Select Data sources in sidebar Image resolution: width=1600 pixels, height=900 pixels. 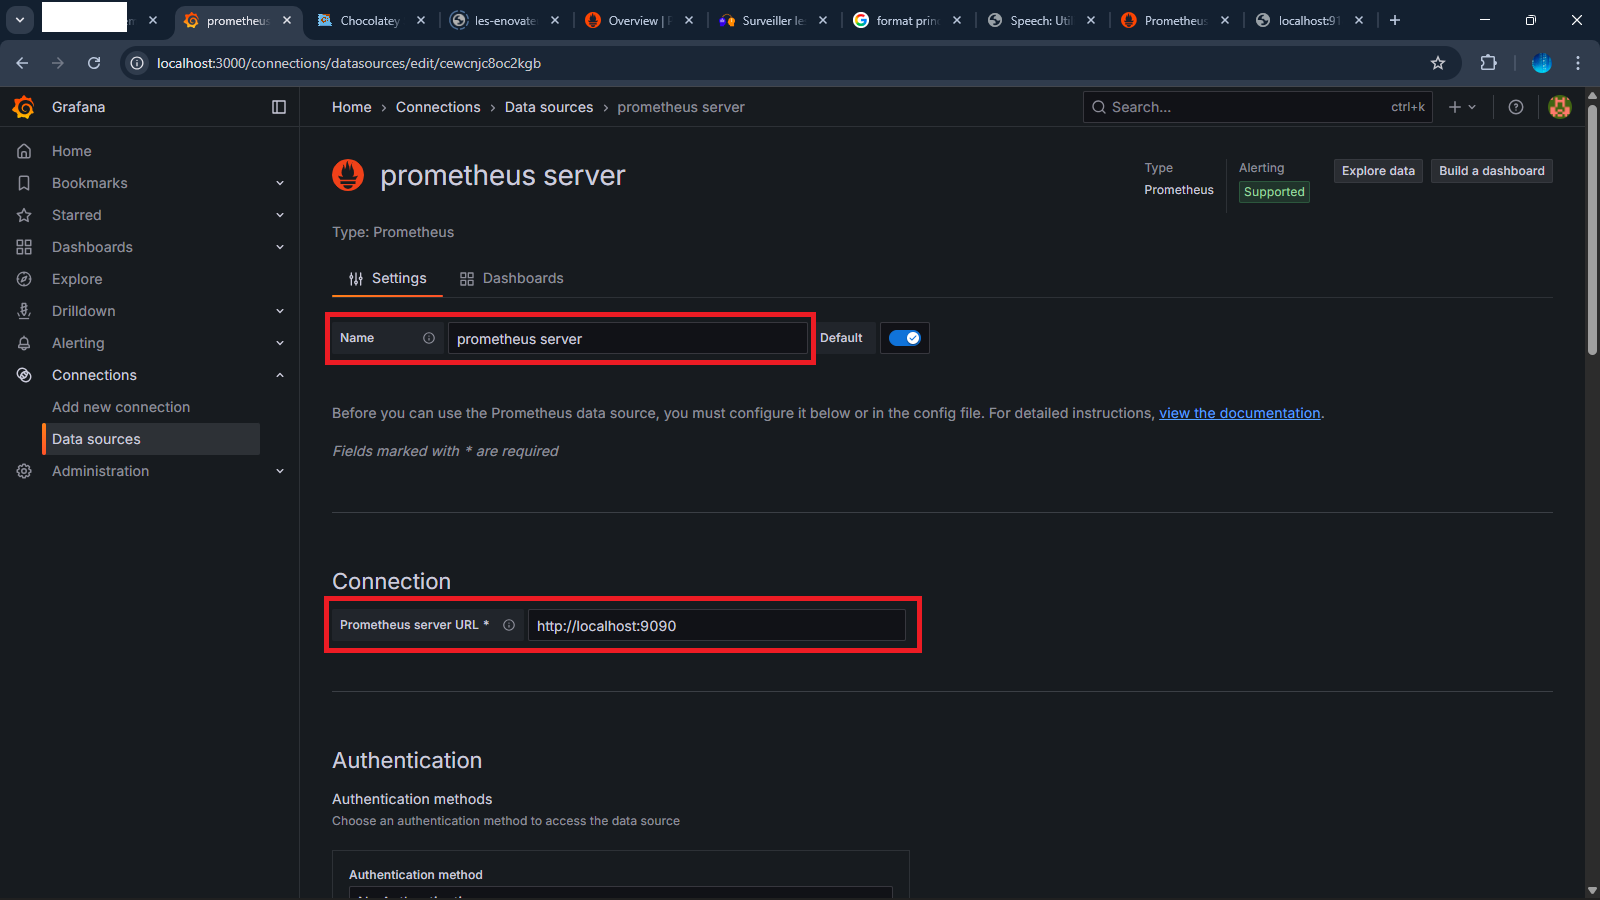click(x=151, y=439)
